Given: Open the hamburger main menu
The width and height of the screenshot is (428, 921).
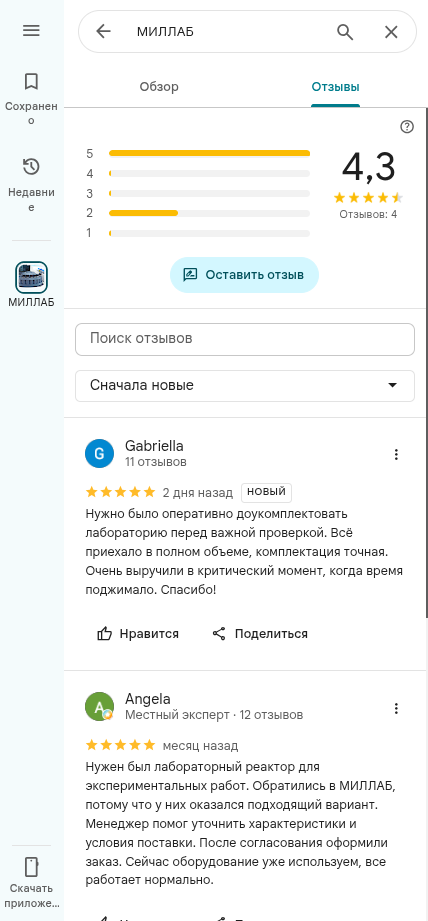Looking at the screenshot, I should point(31,31).
